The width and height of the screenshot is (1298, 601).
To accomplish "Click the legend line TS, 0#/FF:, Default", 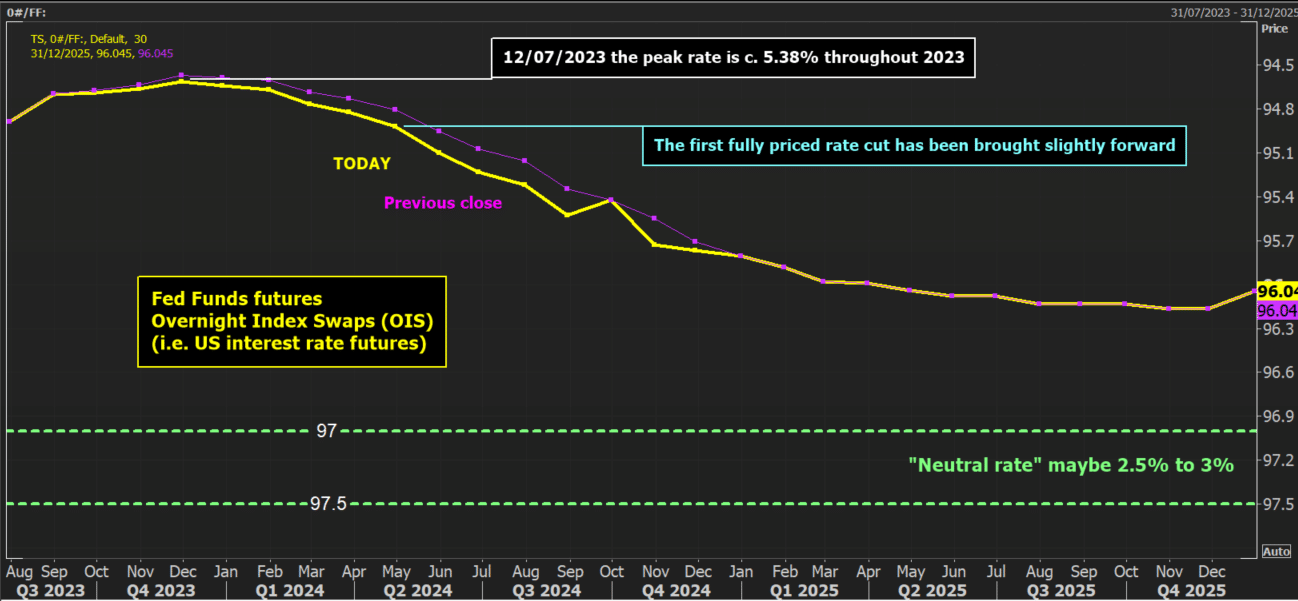I will click(x=90, y=40).
